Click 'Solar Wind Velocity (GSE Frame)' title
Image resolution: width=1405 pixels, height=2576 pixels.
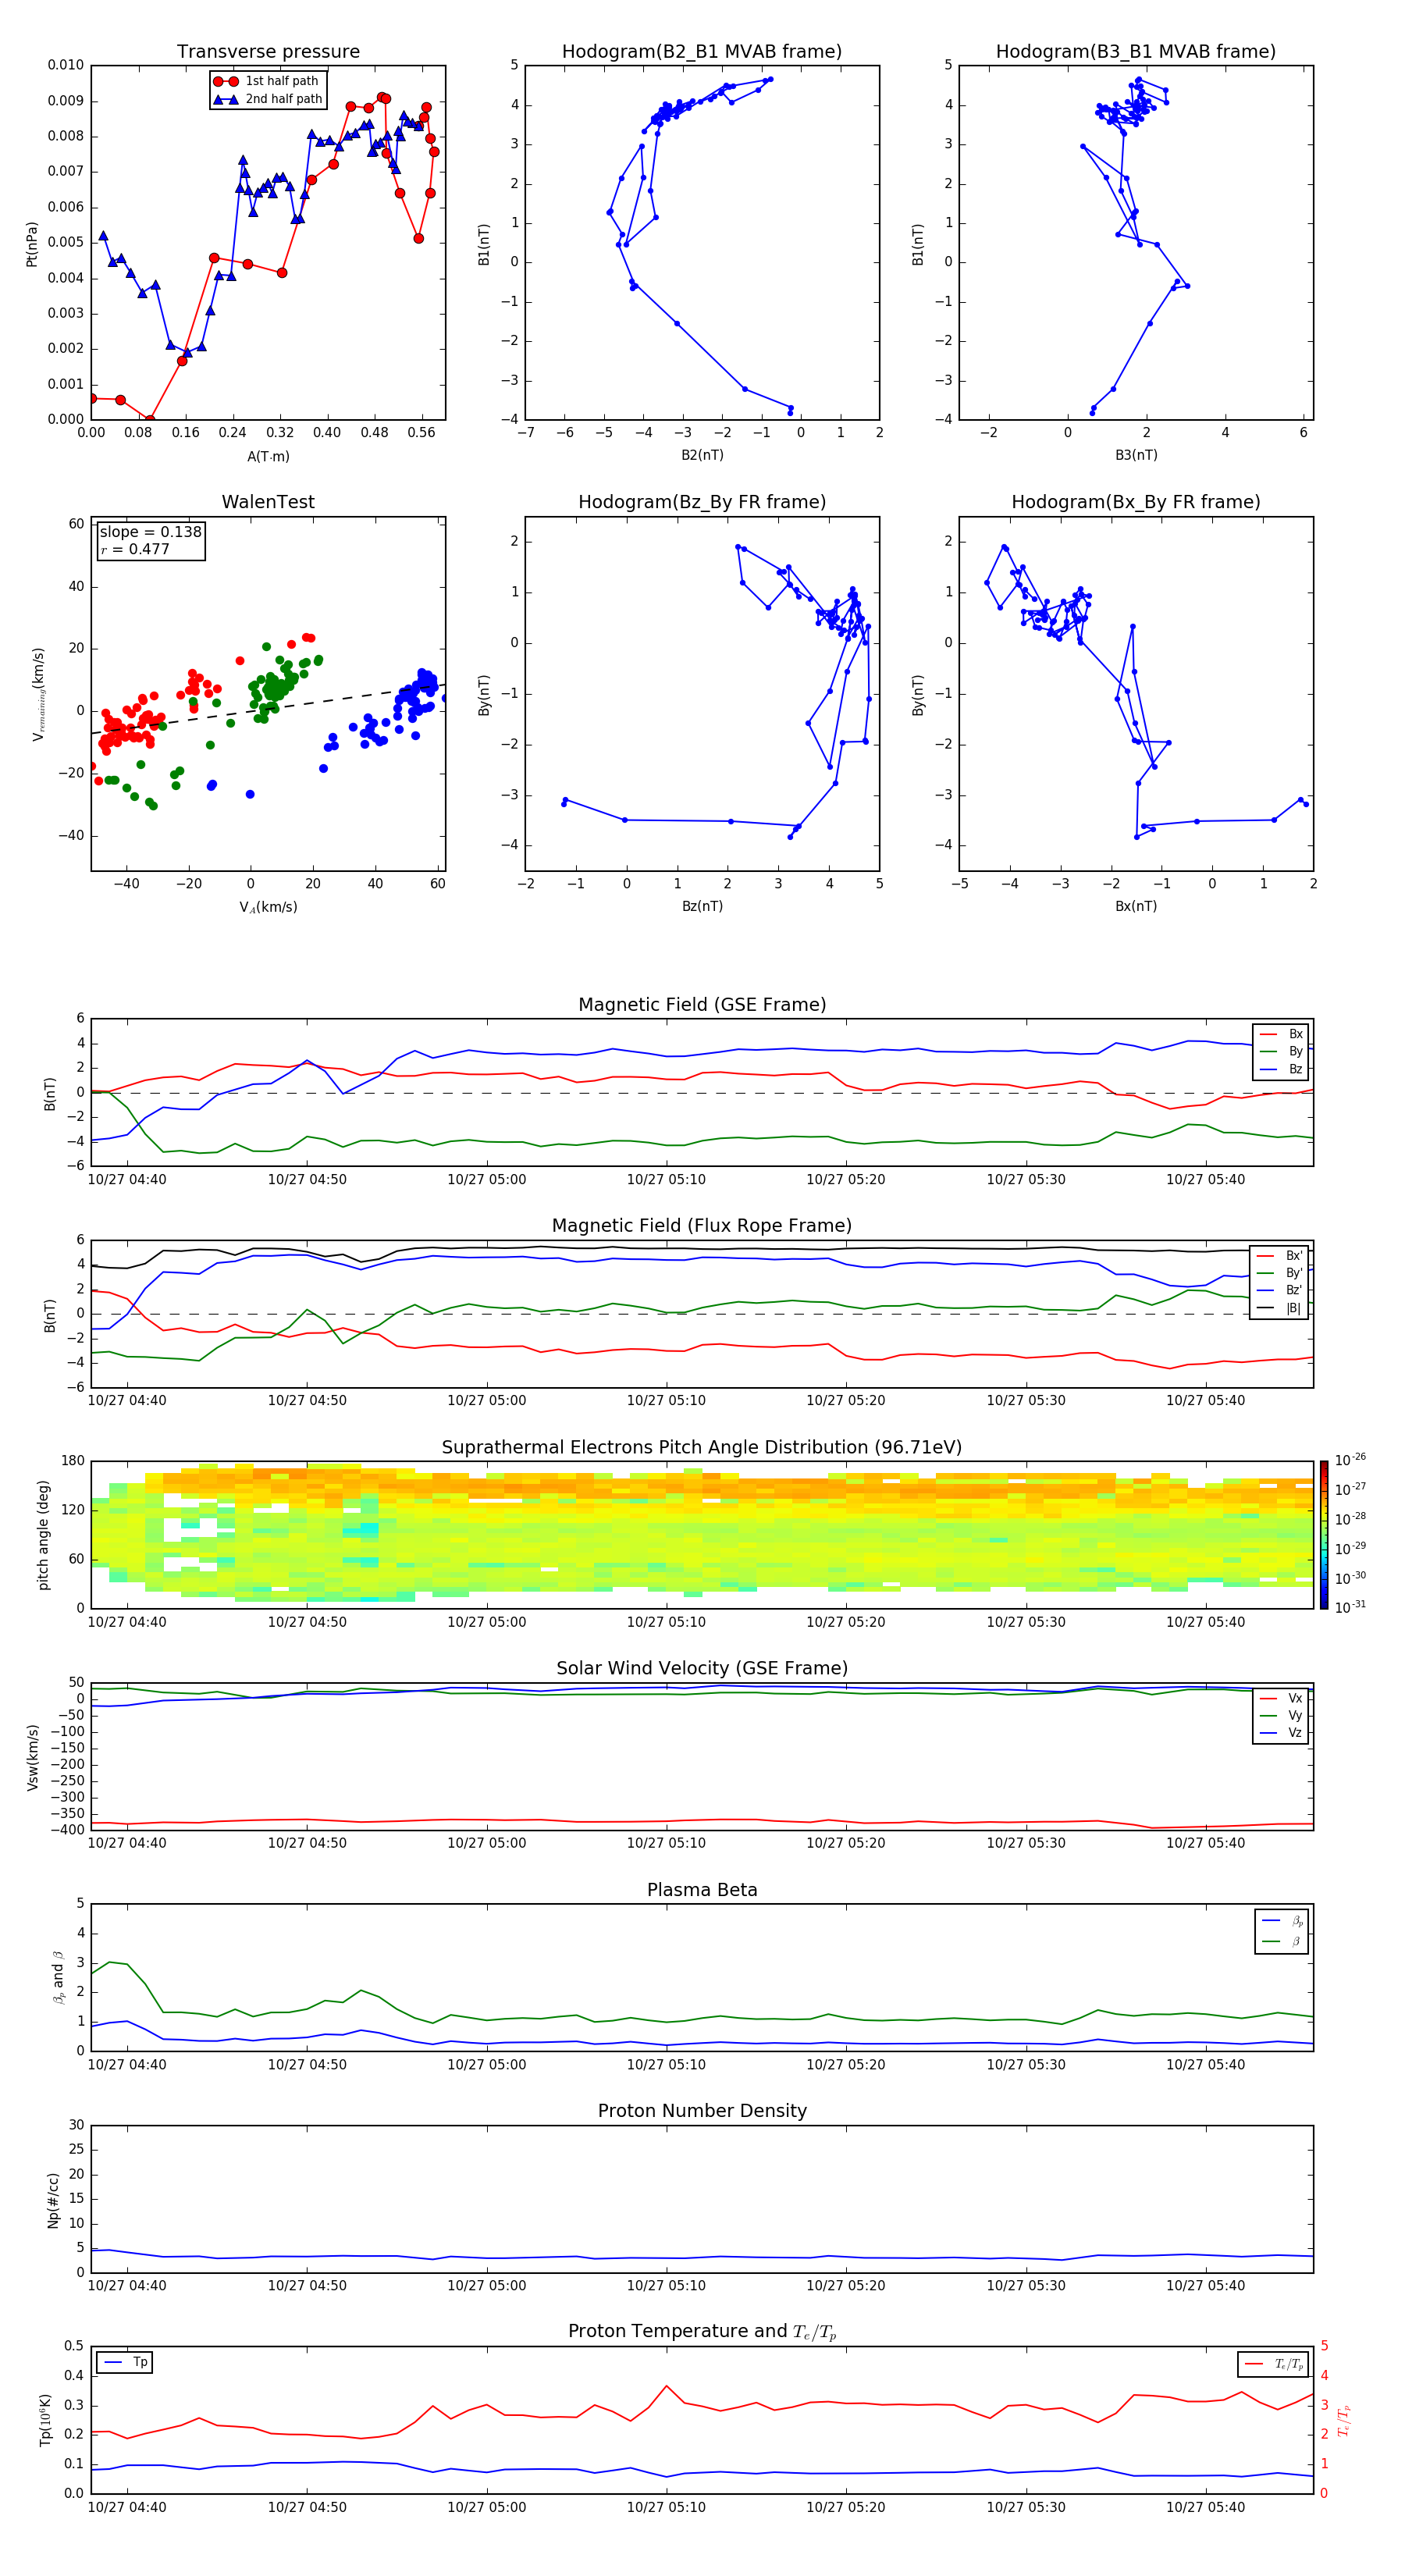(x=702, y=1669)
